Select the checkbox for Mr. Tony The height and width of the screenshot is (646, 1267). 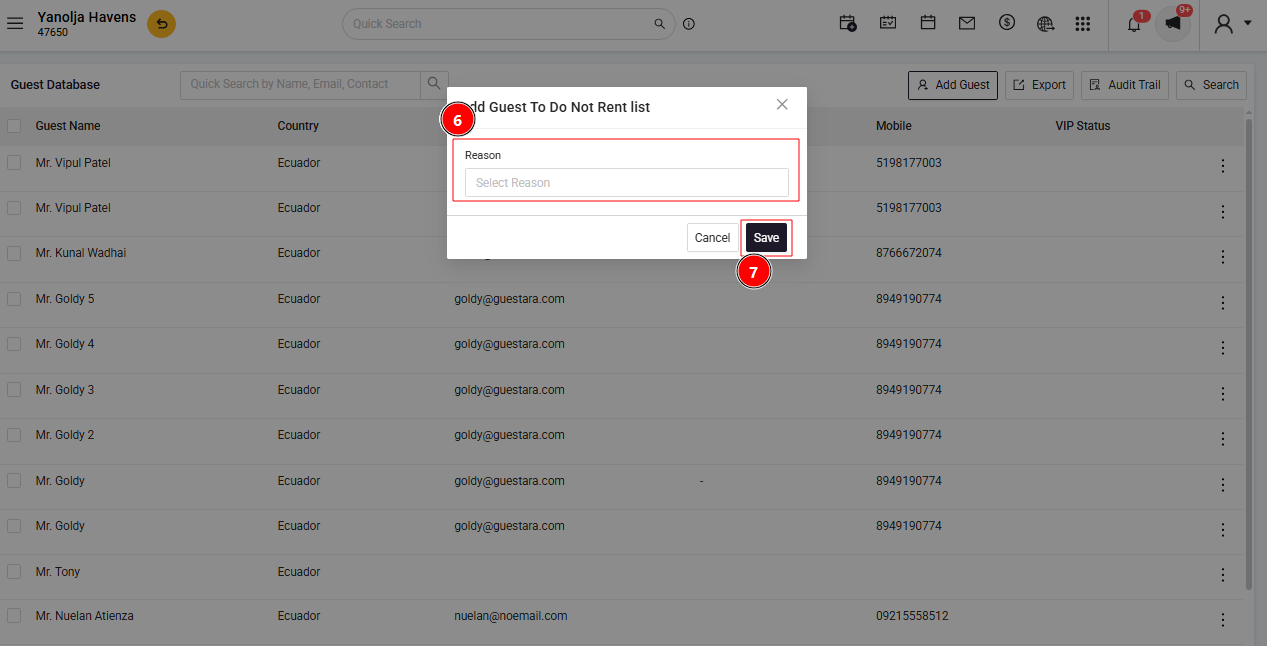pos(14,571)
